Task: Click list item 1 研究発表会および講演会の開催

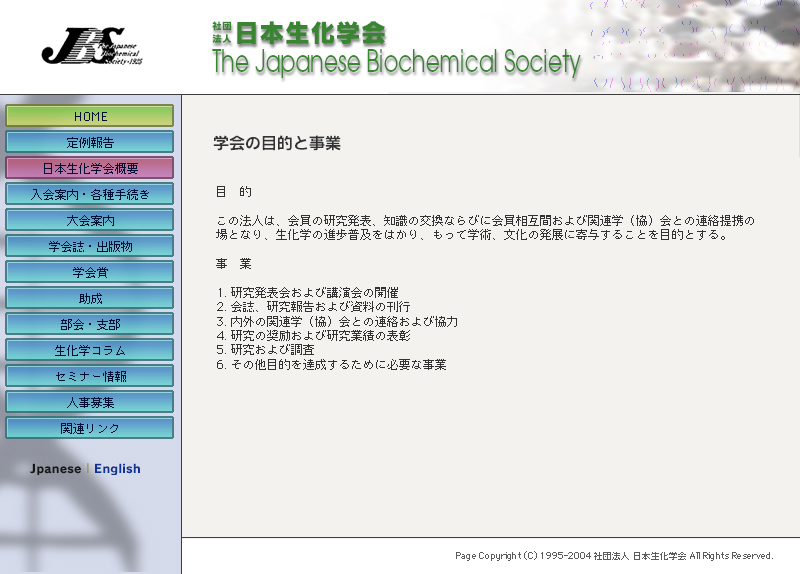Action: click(x=307, y=292)
